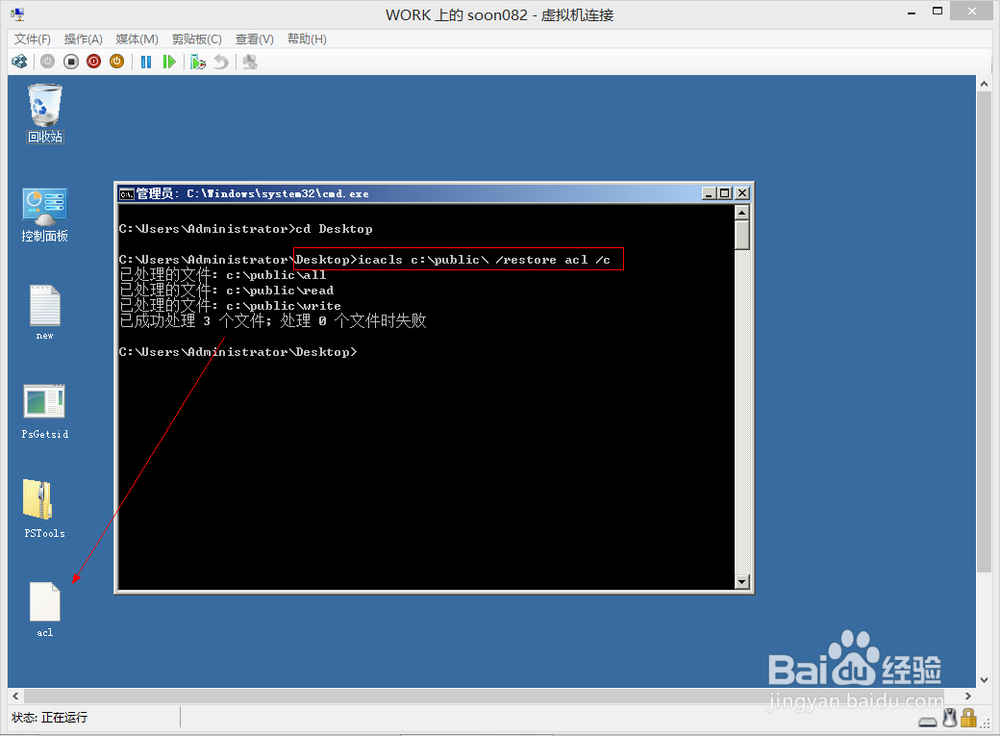Click the VM view horizontal scroll right arrow
The width and height of the screenshot is (1000, 736).
pos(968,696)
